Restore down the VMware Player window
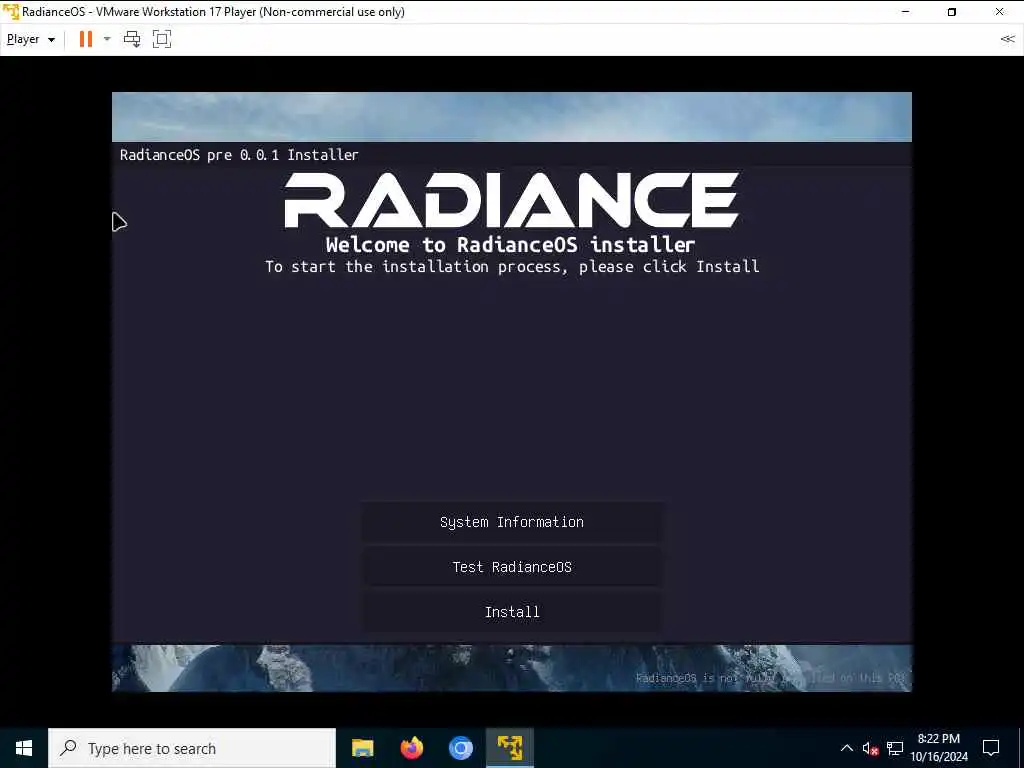1024x768 pixels. (x=952, y=12)
